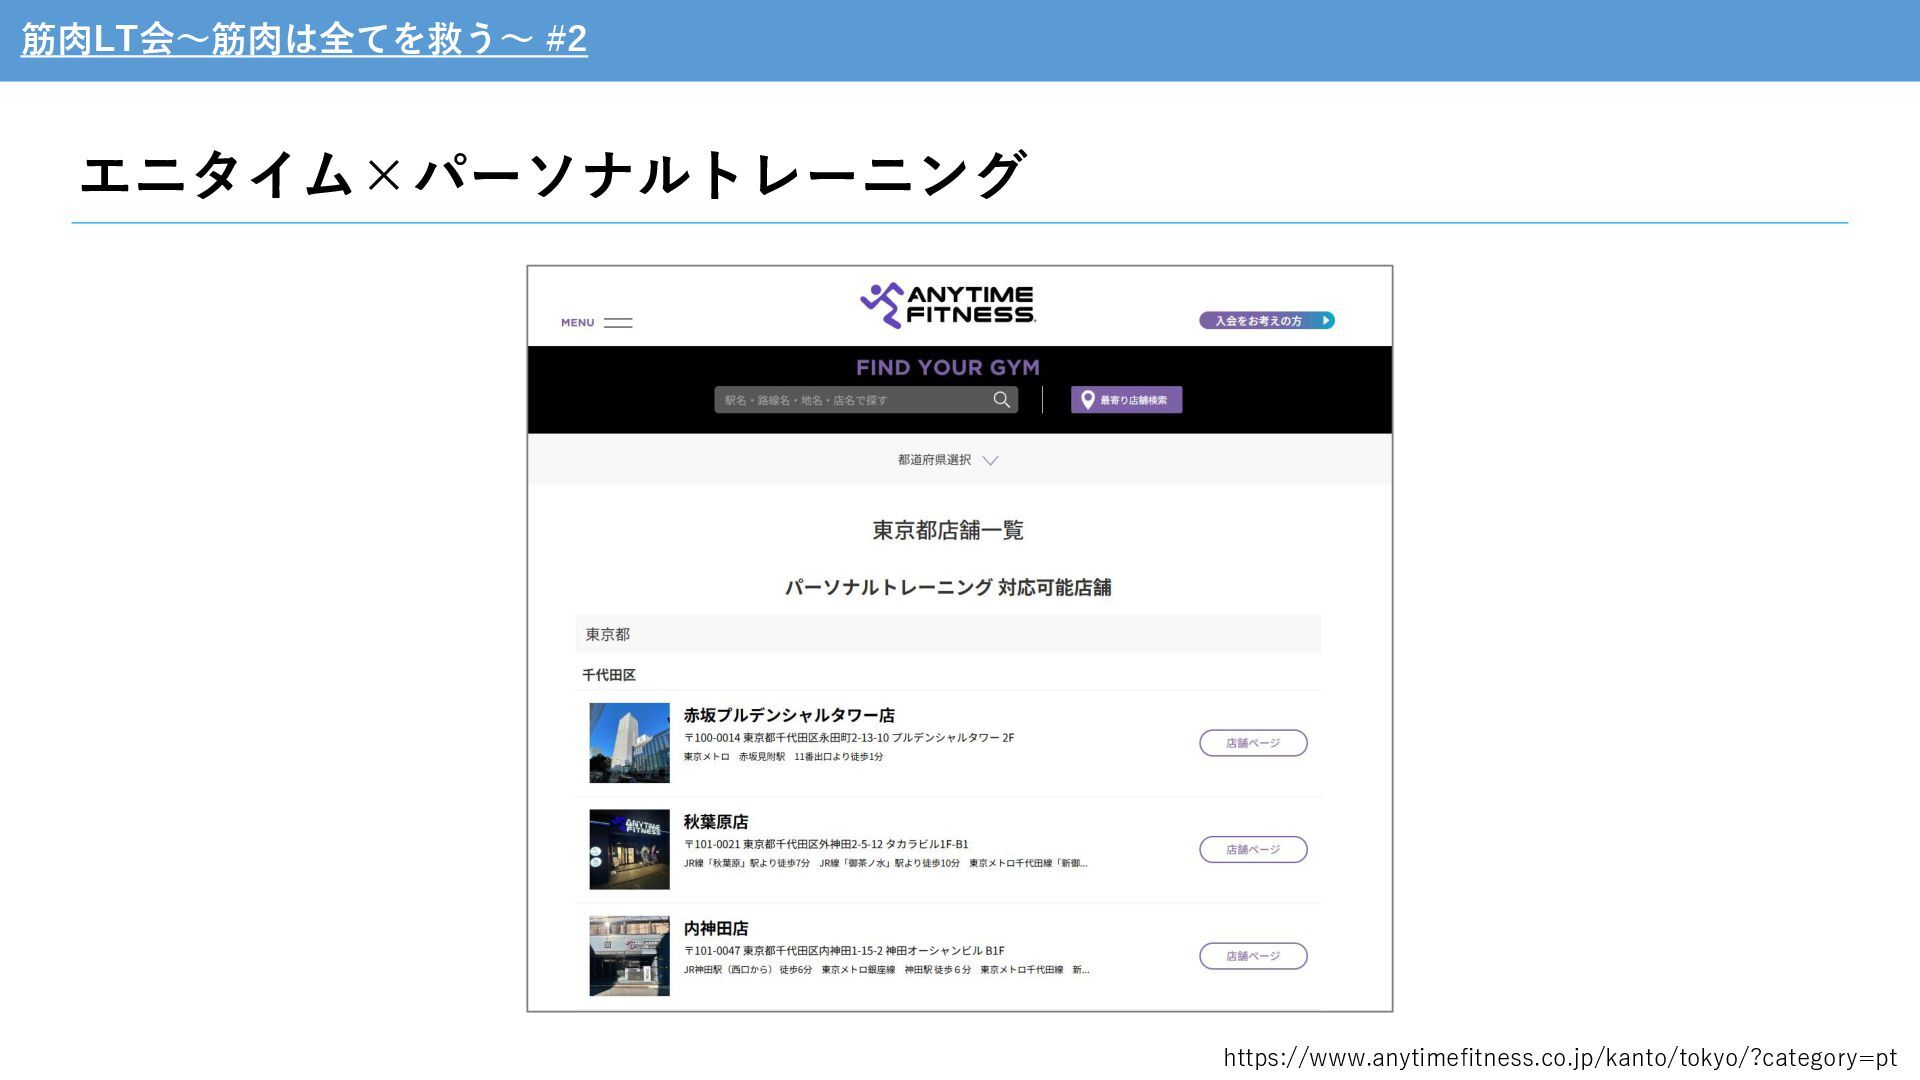The width and height of the screenshot is (1920, 1080).
Task: Open 店舗ページ for 秋葉原店
Action: point(1253,850)
